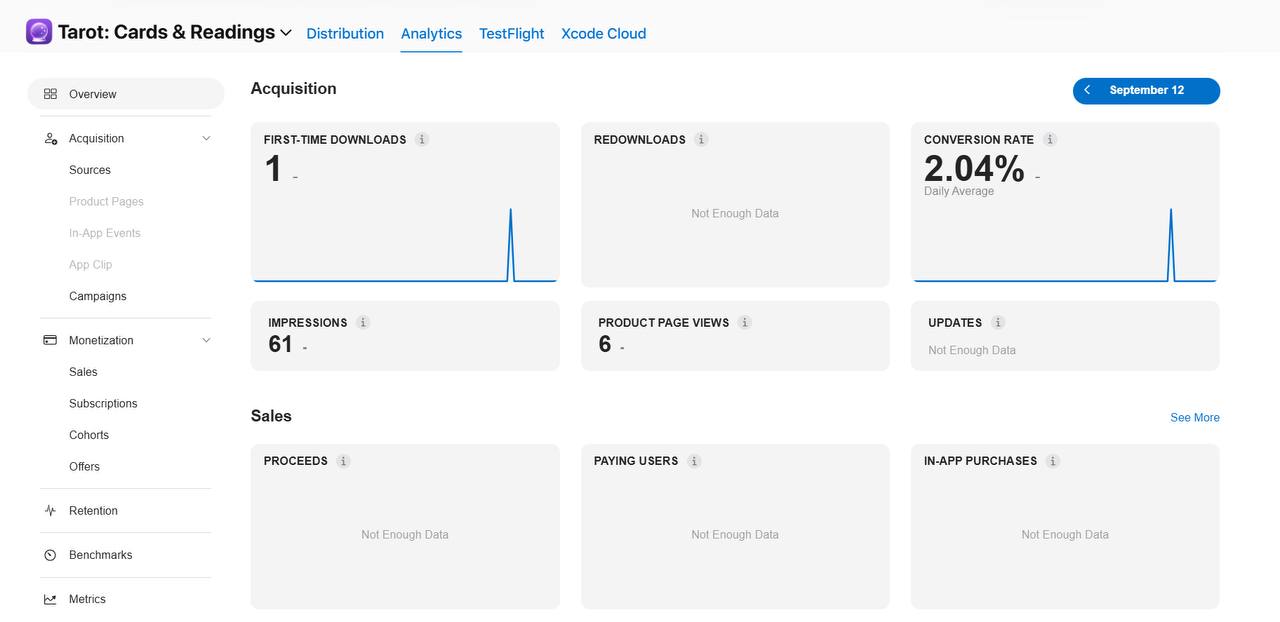The image size is (1280, 622).
Task: Collapse the Monetization sidebar section chevron
Action: [x=206, y=340]
